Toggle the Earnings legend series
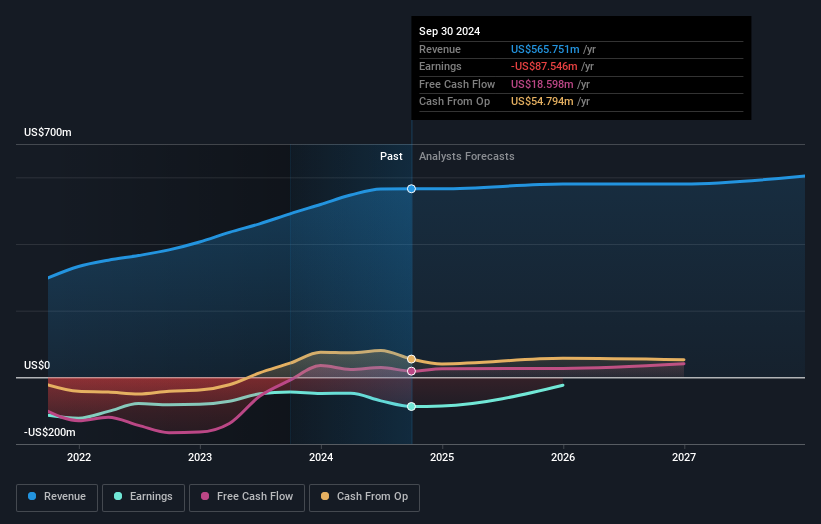The height and width of the screenshot is (524, 821). (x=143, y=497)
